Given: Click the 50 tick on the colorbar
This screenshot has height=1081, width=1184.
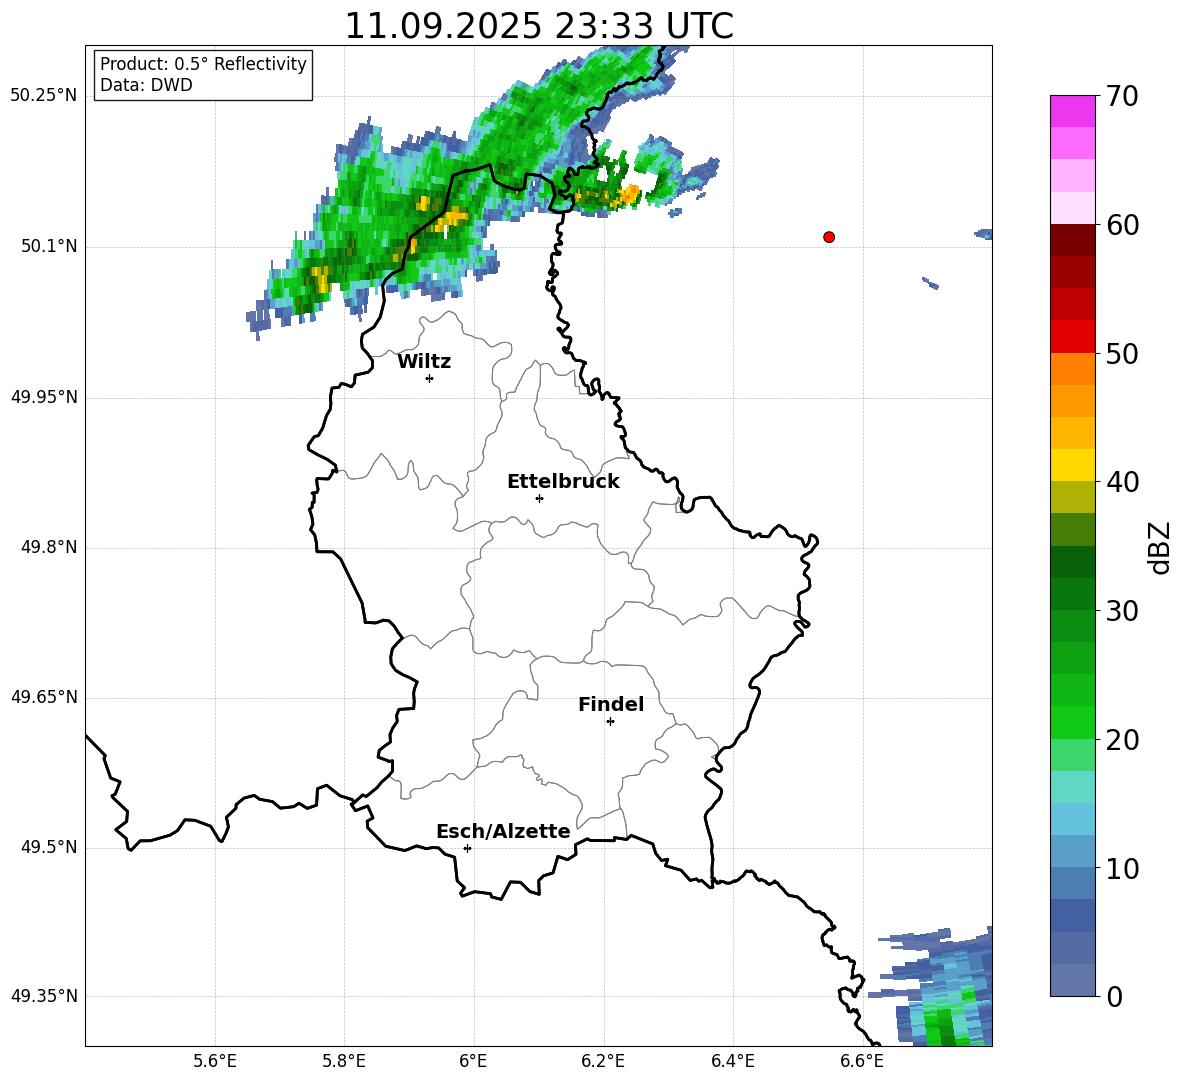Looking at the screenshot, I should coord(1122,354).
